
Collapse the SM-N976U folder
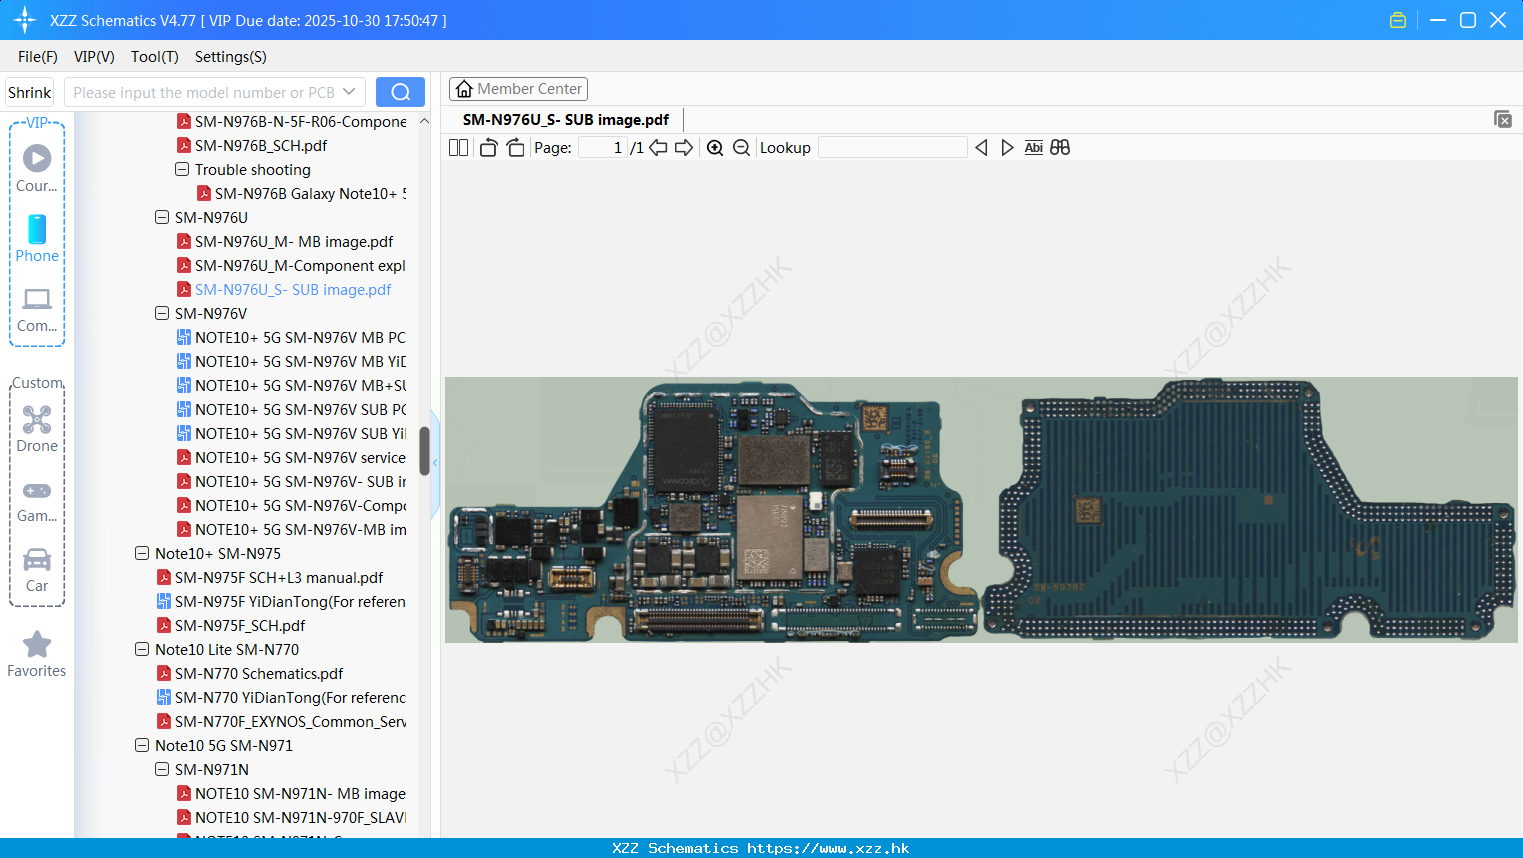click(162, 217)
